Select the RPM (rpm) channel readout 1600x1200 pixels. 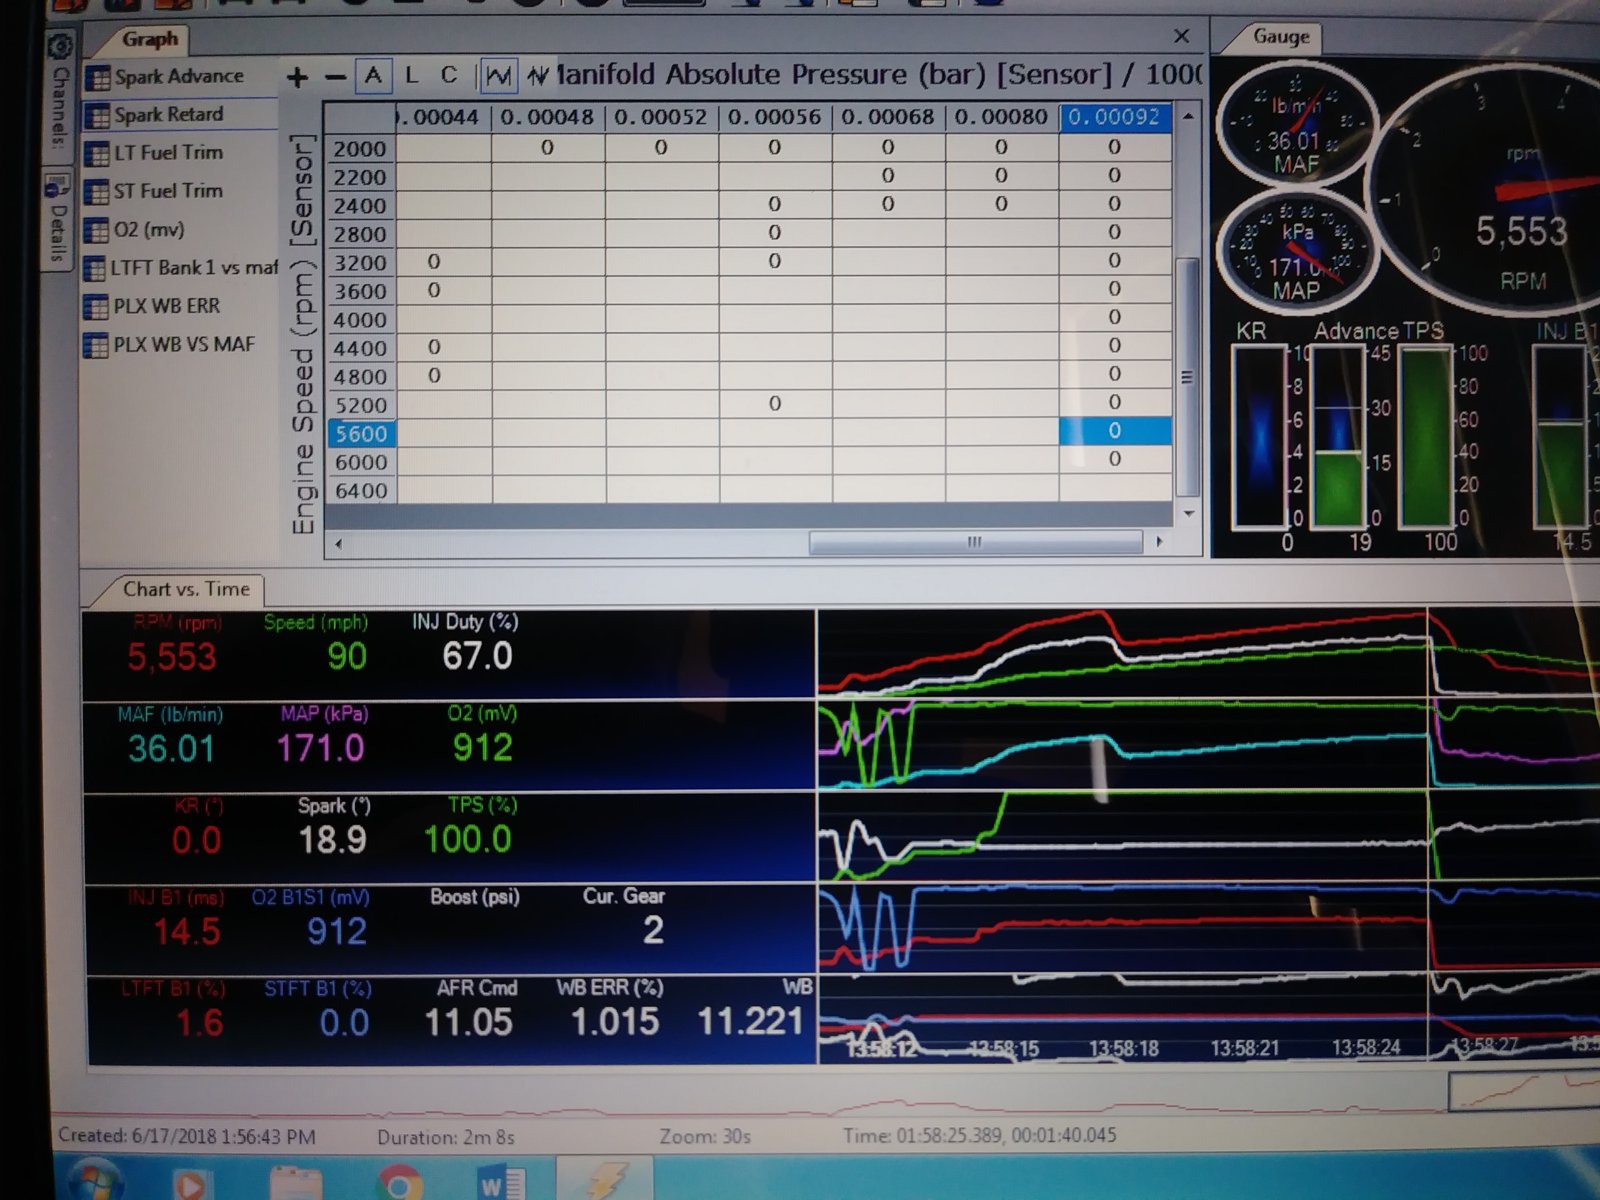(172, 645)
